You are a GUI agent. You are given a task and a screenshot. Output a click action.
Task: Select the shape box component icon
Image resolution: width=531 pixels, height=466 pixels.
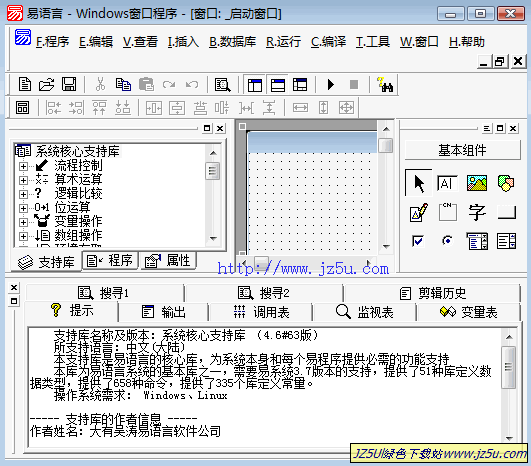506,183
